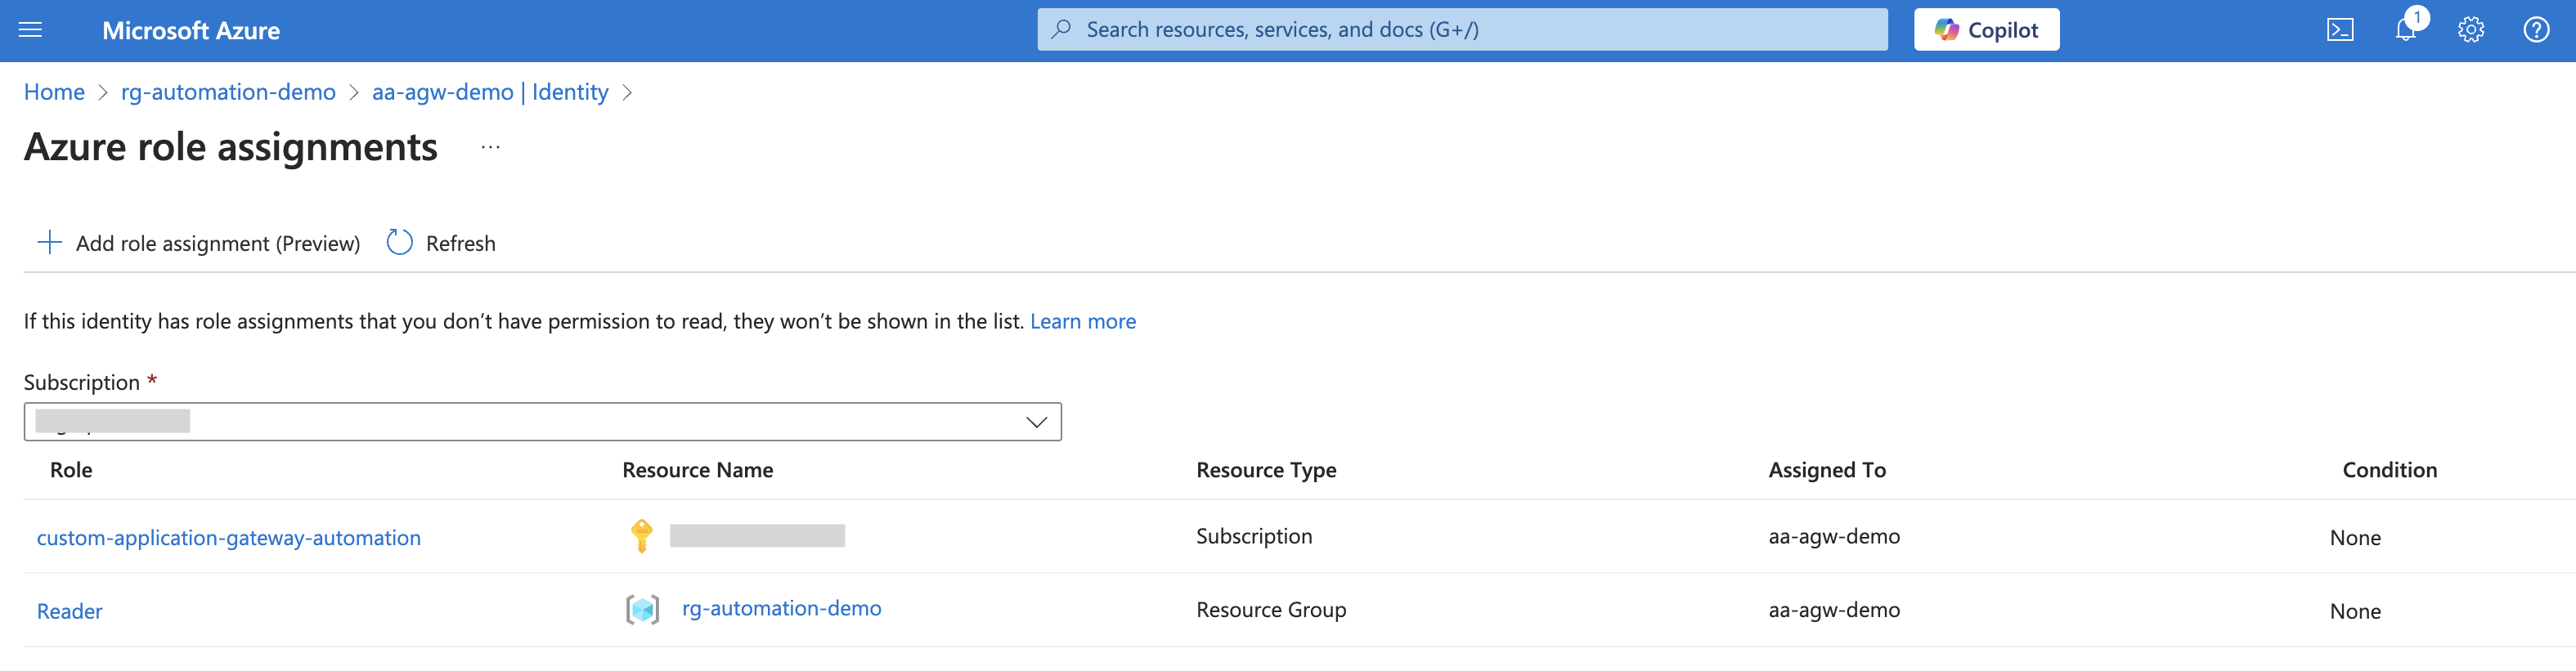
Task: Open aa-agw-demo | Identity breadcrumb
Action: click(x=490, y=92)
